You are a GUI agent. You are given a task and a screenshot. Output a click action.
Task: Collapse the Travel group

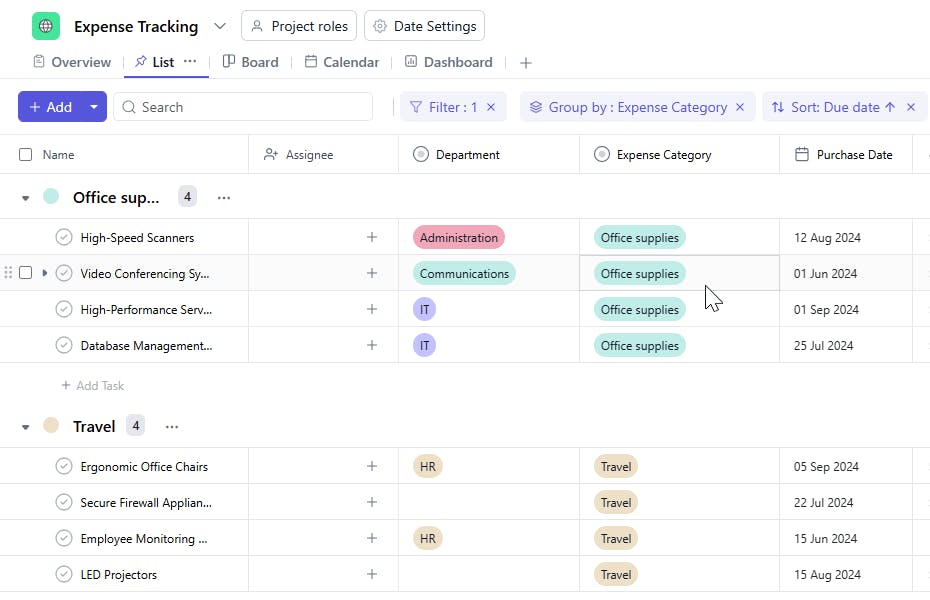pyautogui.click(x=26, y=427)
